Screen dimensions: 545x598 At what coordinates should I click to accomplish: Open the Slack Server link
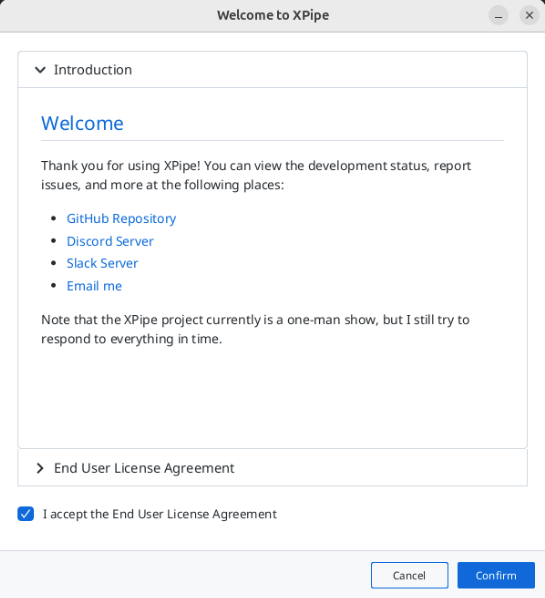coord(102,263)
